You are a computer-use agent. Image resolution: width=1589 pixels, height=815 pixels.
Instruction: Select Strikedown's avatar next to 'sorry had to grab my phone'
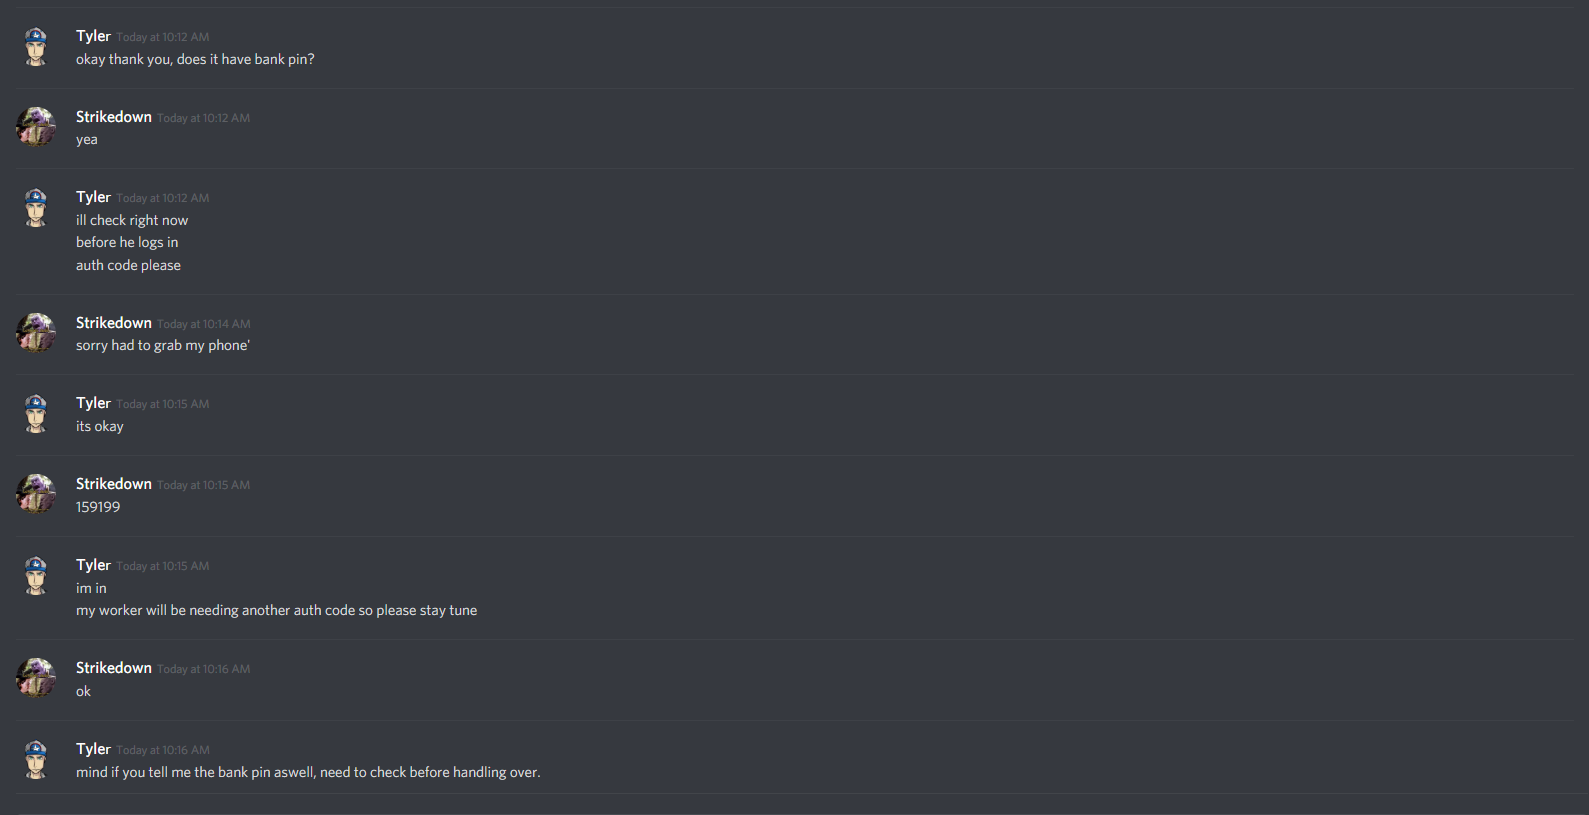(x=36, y=333)
